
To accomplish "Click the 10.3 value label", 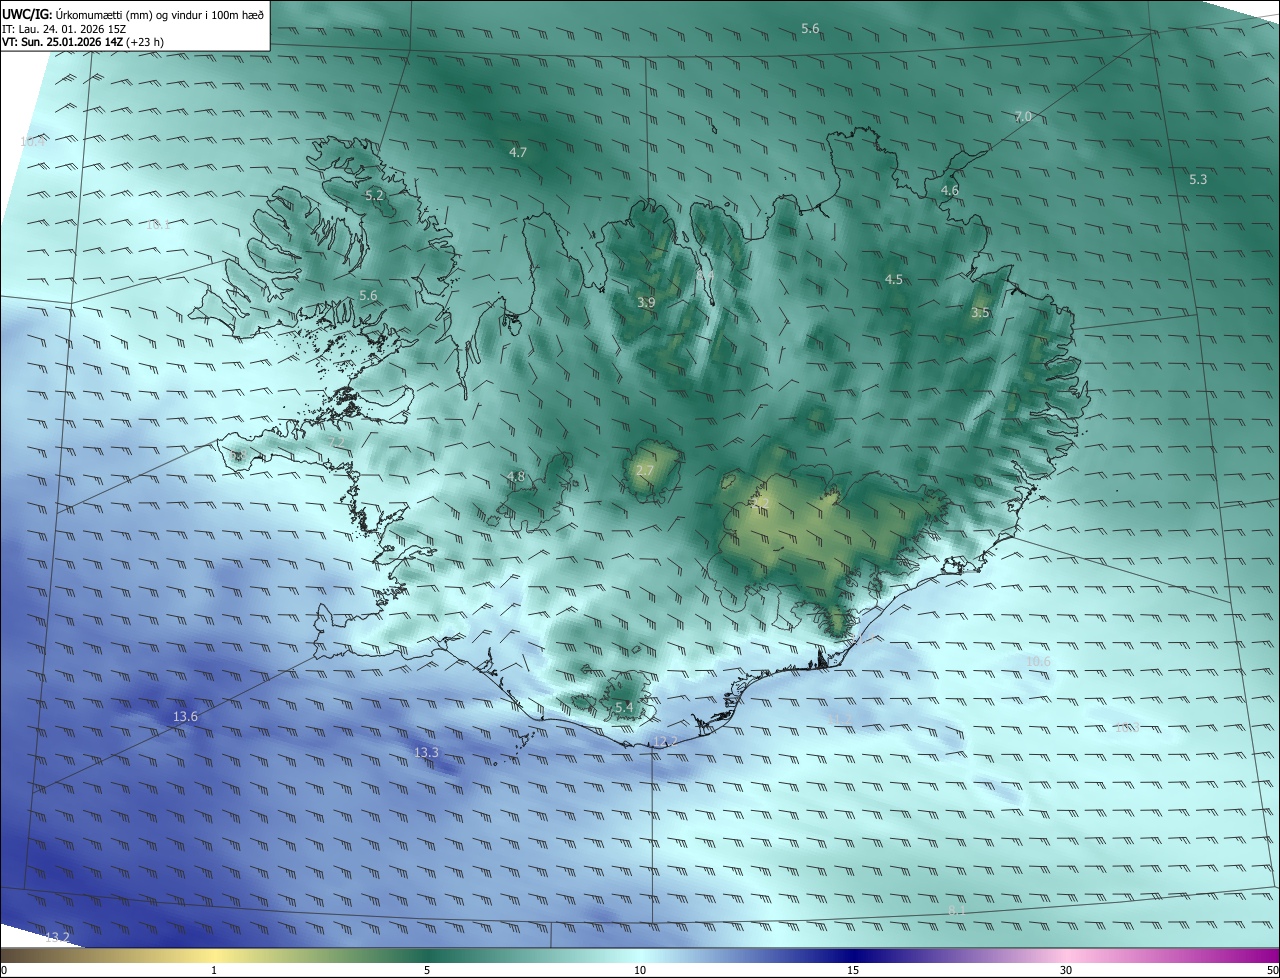I will pos(1127,727).
